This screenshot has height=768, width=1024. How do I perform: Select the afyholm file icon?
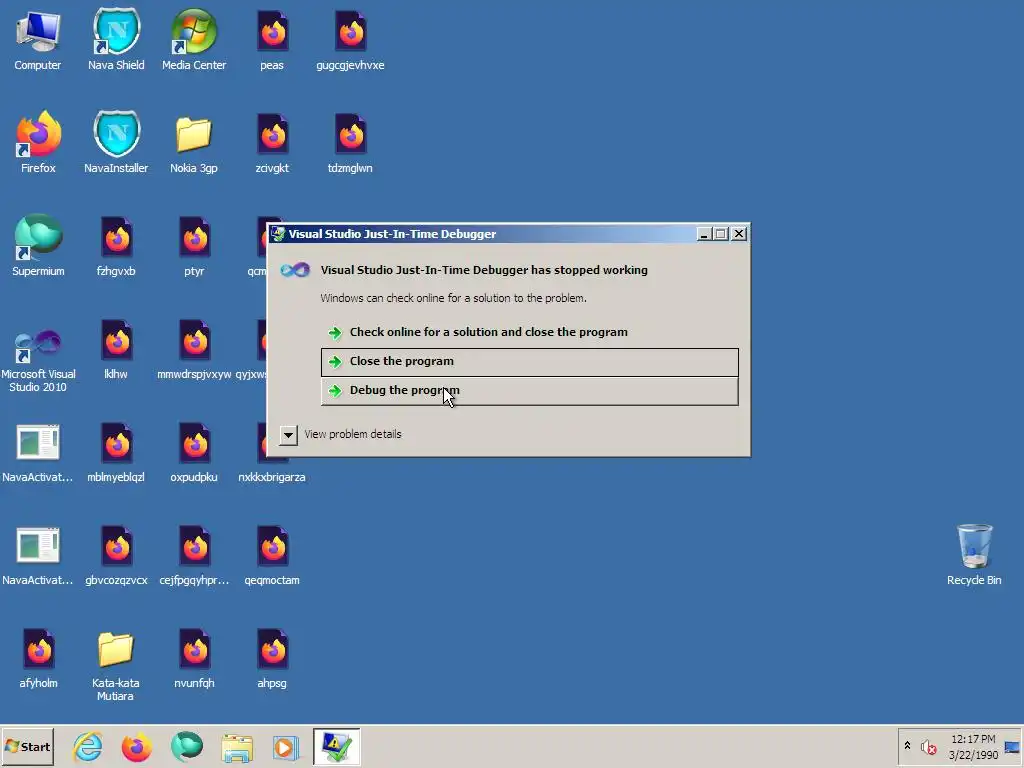point(38,660)
